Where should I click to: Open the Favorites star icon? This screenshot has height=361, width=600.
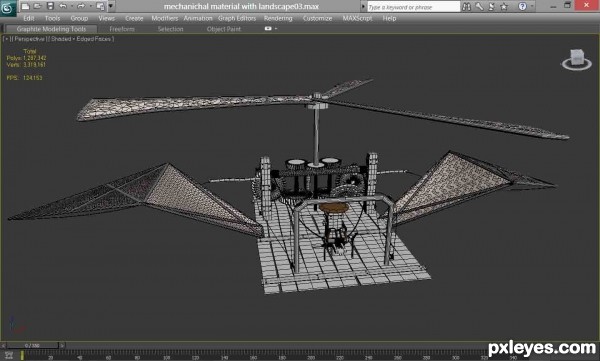click(504, 7)
